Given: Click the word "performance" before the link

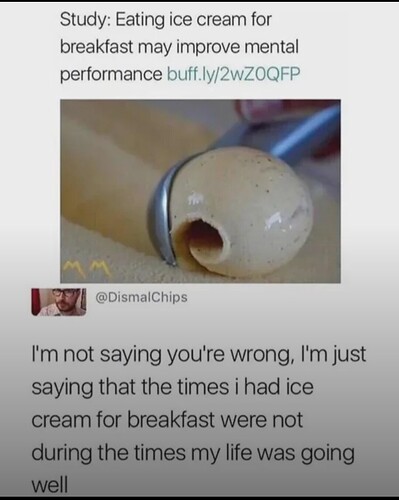Looking at the screenshot, I should [111, 75].
